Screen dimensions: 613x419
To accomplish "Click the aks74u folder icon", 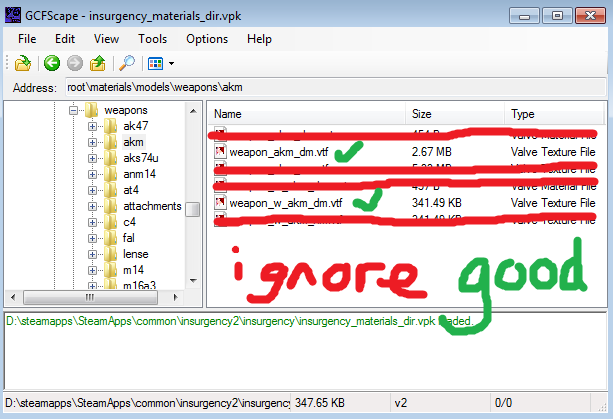I will click(110, 158).
